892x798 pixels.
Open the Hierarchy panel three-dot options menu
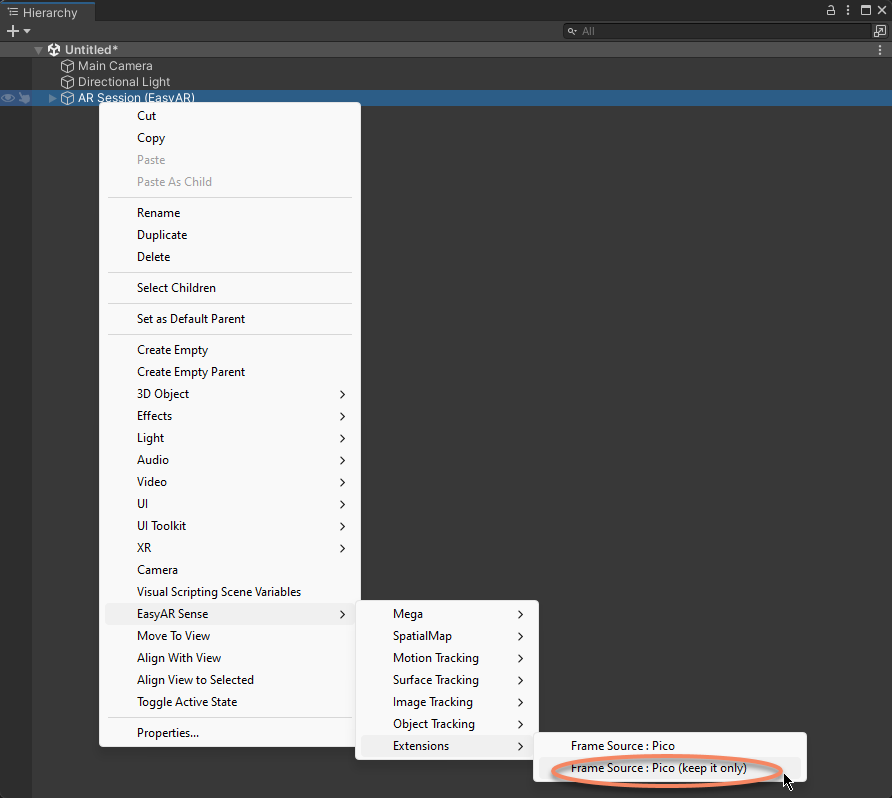[848, 10]
